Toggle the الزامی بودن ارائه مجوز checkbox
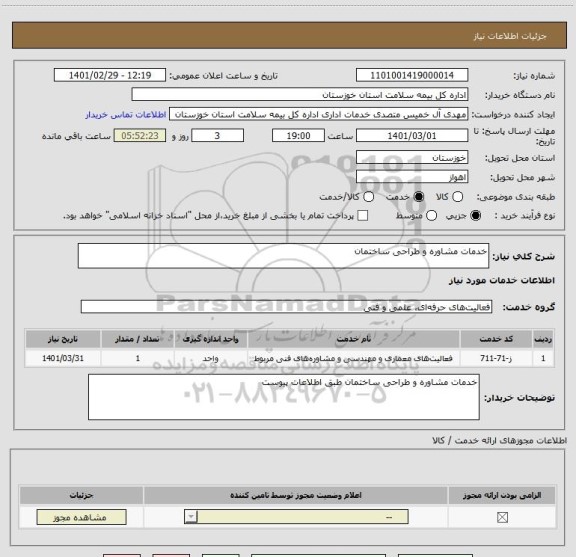This screenshot has width=576, height=557. pyautogui.click(x=502, y=518)
